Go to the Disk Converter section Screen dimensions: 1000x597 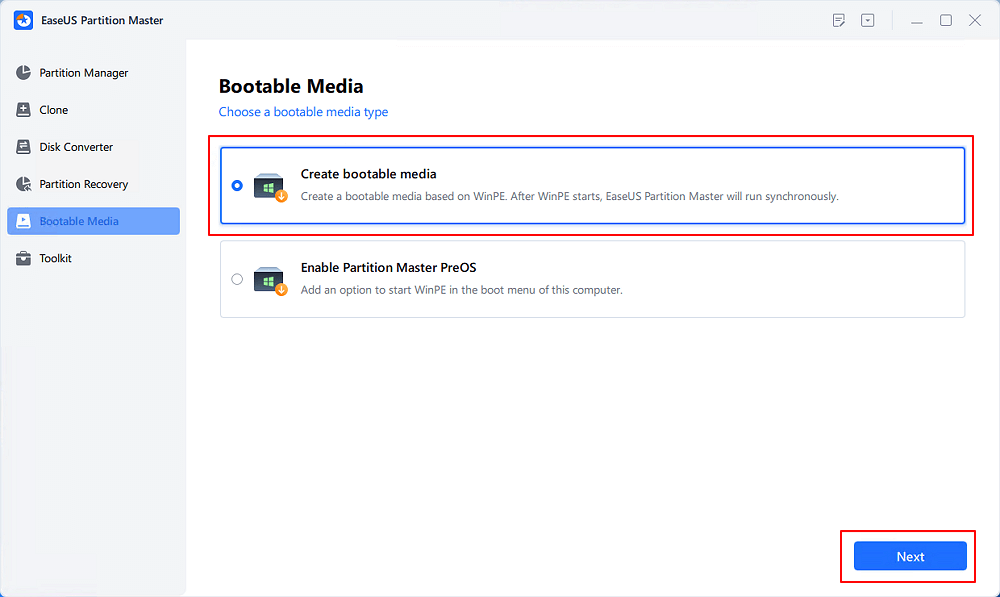[x=76, y=147]
